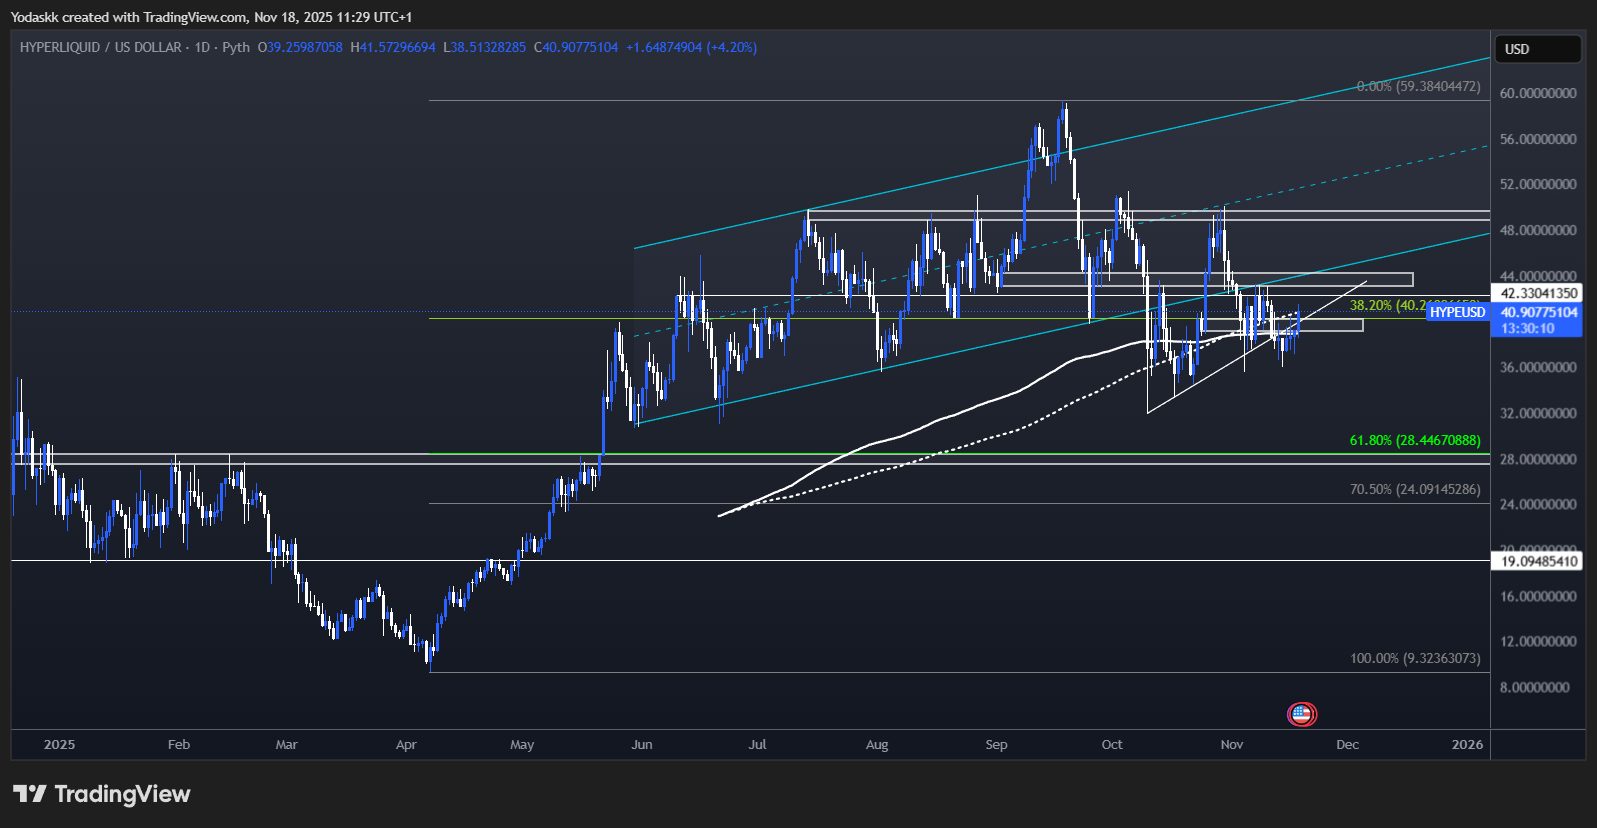1597x828 pixels.
Task: Click the 0.00% Fibonacci level label
Action: (1418, 87)
